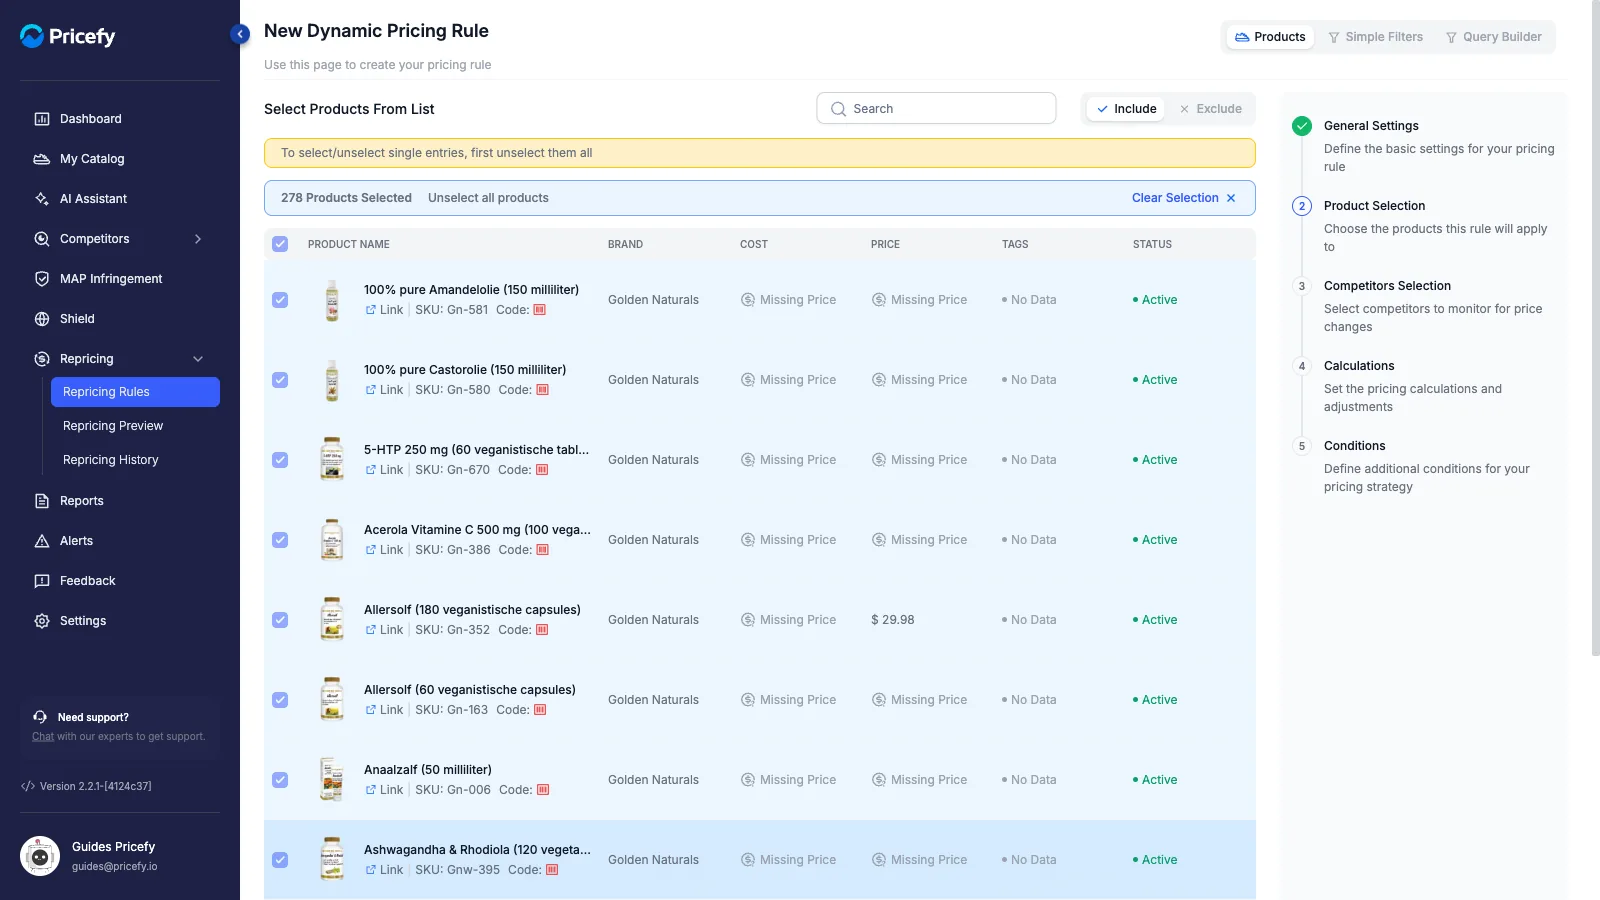The image size is (1600, 900).
Task: Click barcode icon for Gn-386
Action: click(x=542, y=550)
